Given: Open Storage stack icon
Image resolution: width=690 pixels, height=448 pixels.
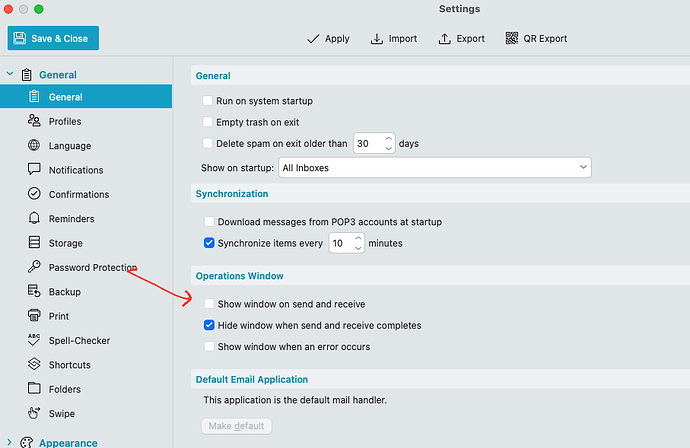Looking at the screenshot, I should coord(34,242).
